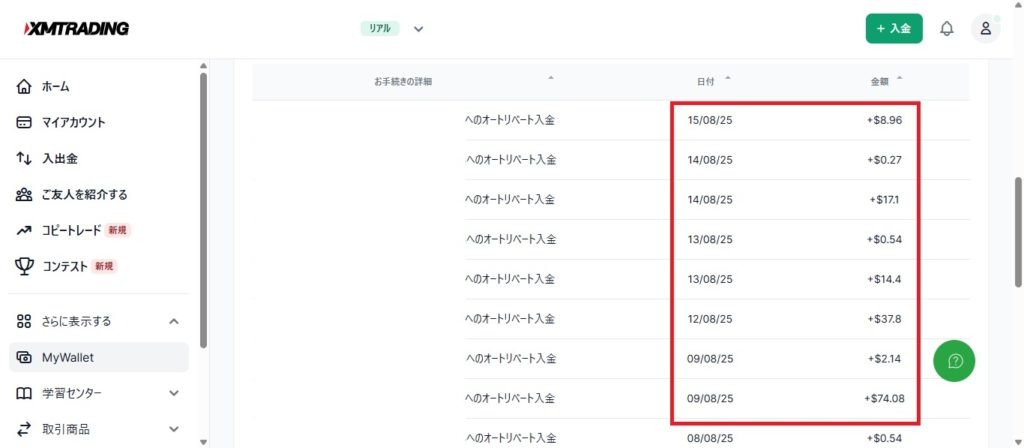Click the green help chat bubble
Viewport: 1024px width, 448px height.
[x=954, y=361]
